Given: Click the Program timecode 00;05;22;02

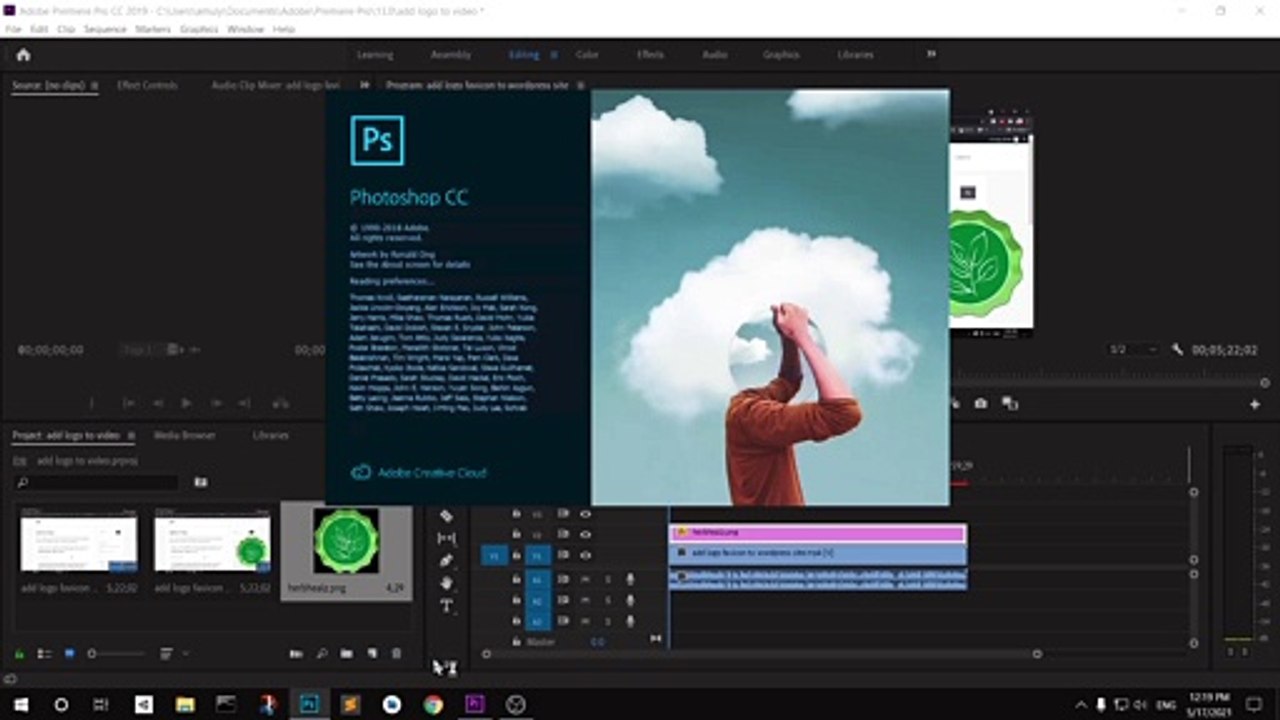Looking at the screenshot, I should pos(1226,350).
